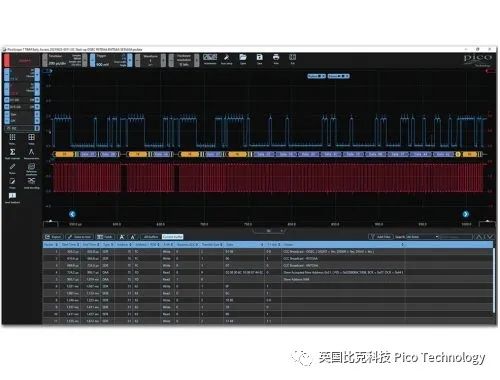Click the Data column header

coord(244,245)
